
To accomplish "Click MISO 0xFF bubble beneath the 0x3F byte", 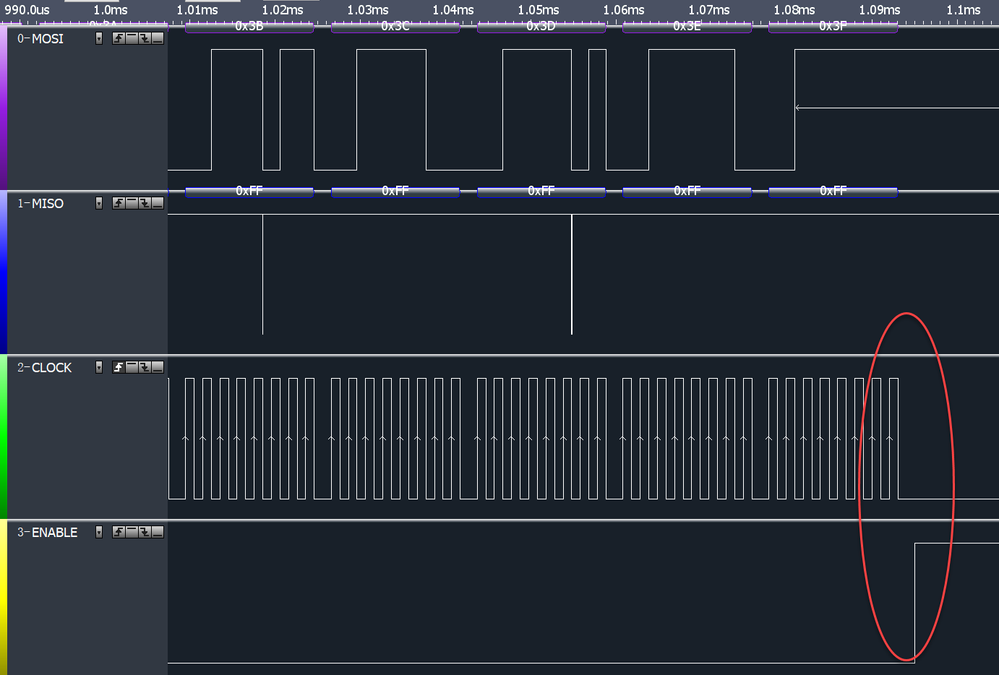I will (x=833, y=191).
